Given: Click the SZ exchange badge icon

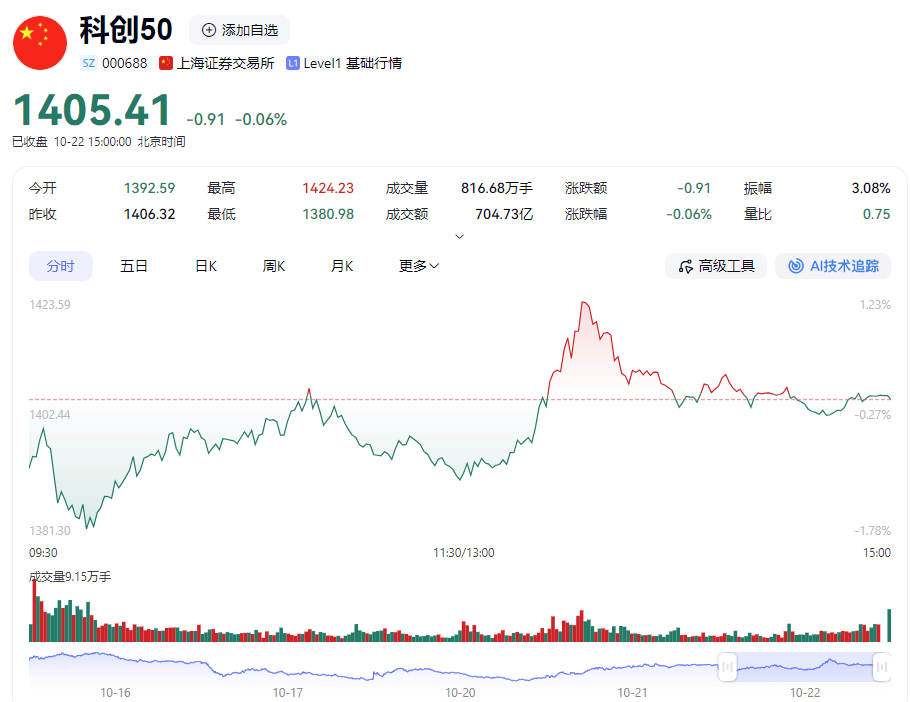Looking at the screenshot, I should click(88, 62).
